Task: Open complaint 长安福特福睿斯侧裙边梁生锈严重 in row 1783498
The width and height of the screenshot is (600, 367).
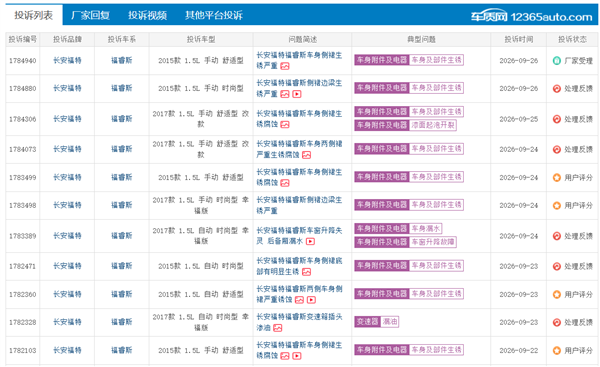Action: click(299, 205)
